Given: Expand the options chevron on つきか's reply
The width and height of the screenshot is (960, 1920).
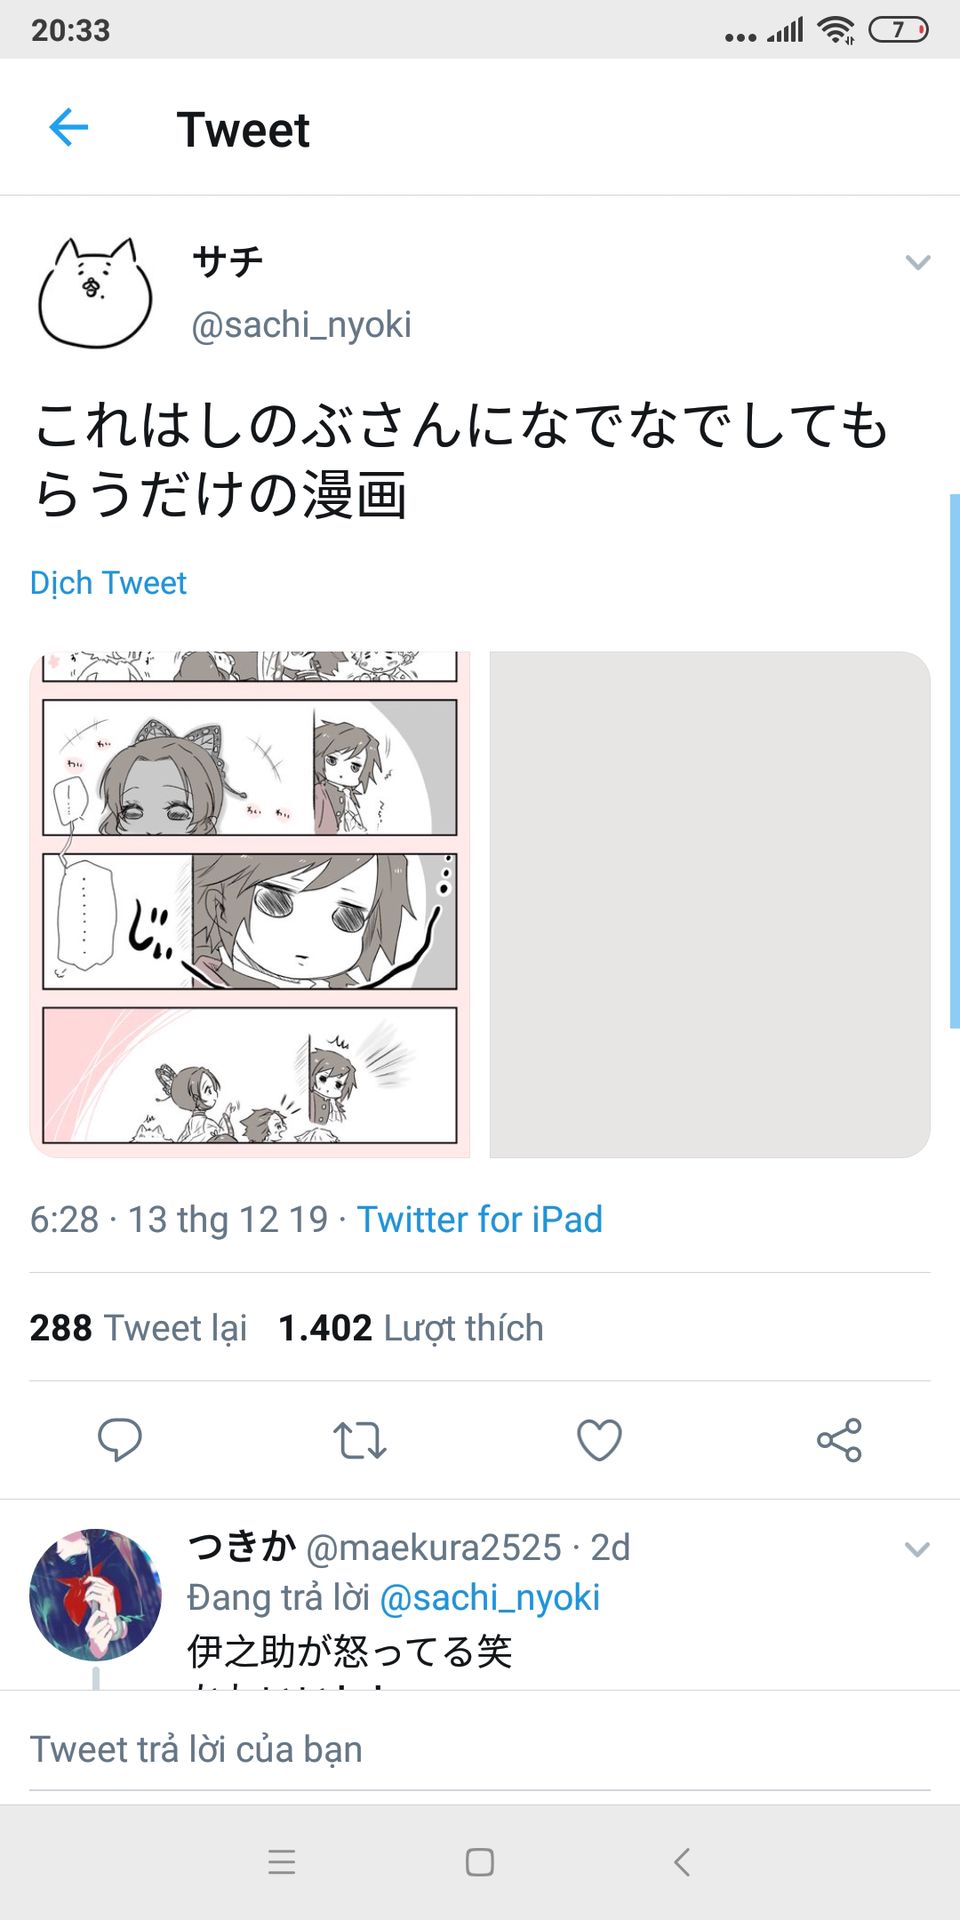Looking at the screenshot, I should click(917, 1550).
